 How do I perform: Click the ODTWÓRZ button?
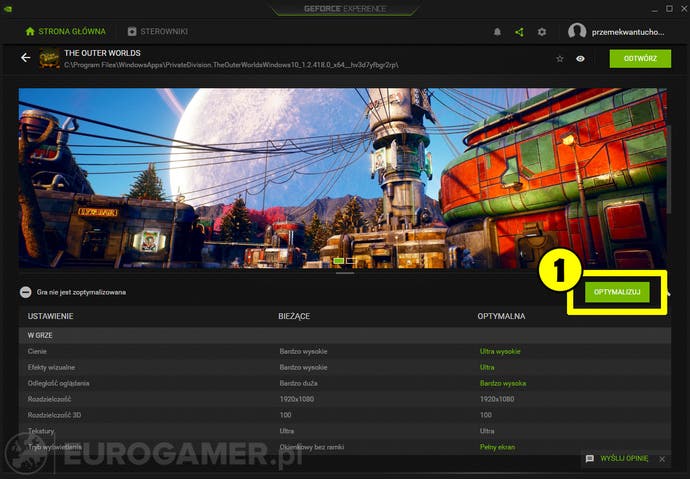coord(640,59)
